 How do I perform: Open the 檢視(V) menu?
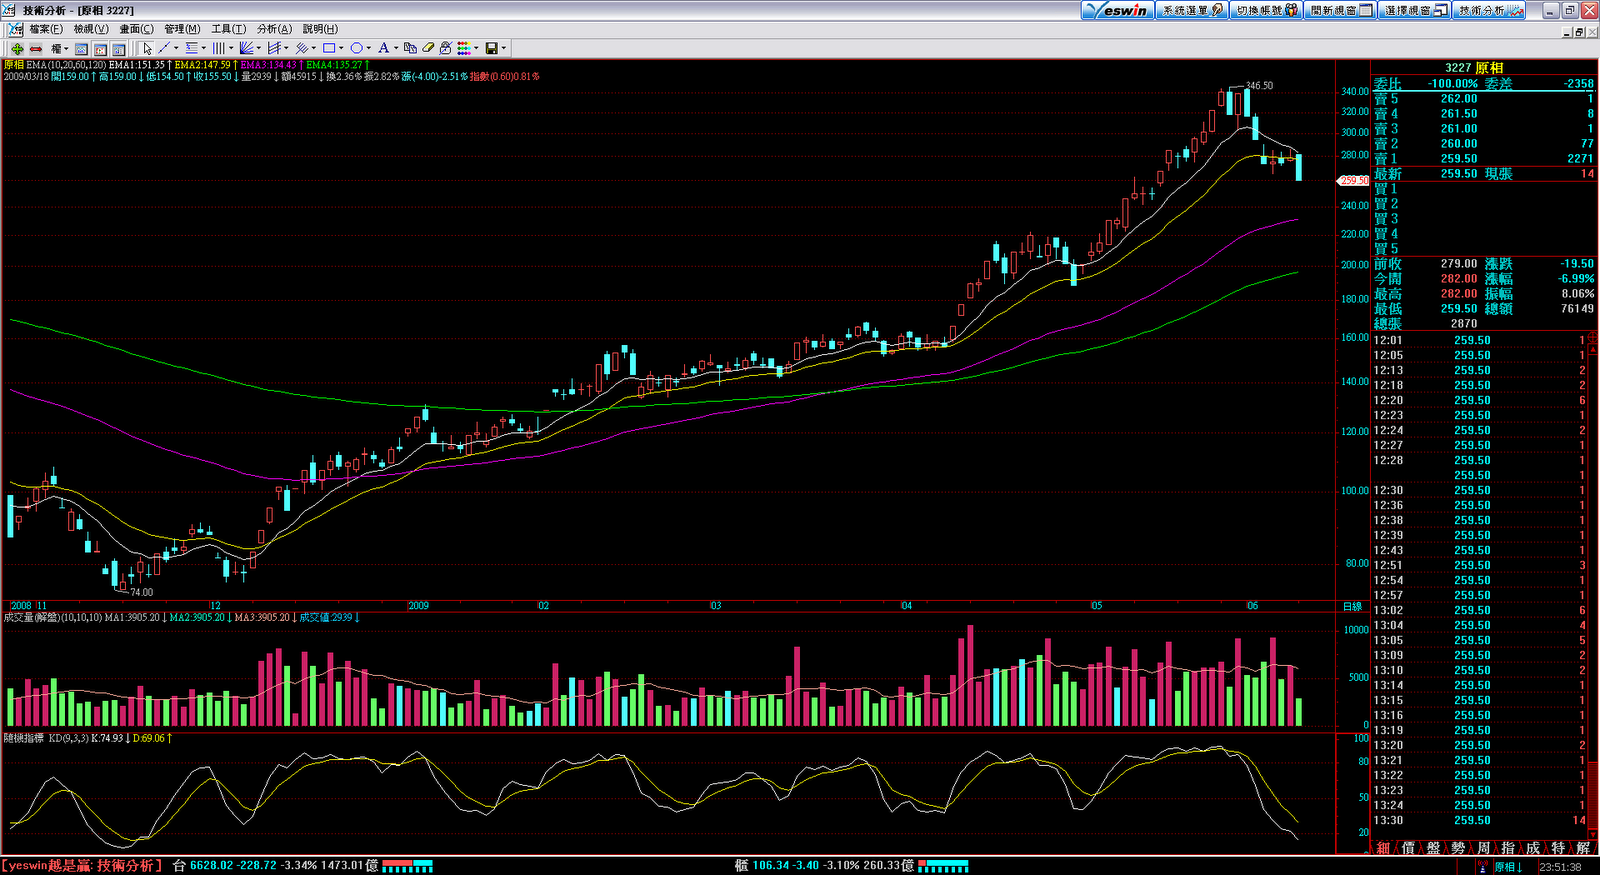(91, 29)
